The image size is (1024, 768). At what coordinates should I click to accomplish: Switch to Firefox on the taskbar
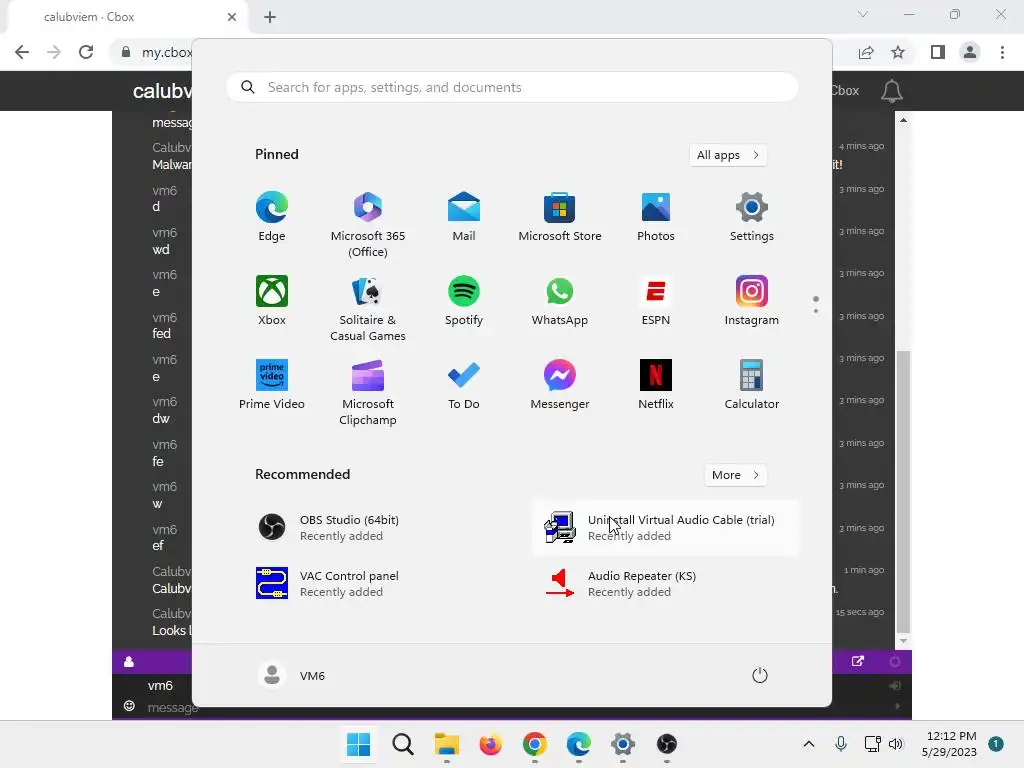490,744
